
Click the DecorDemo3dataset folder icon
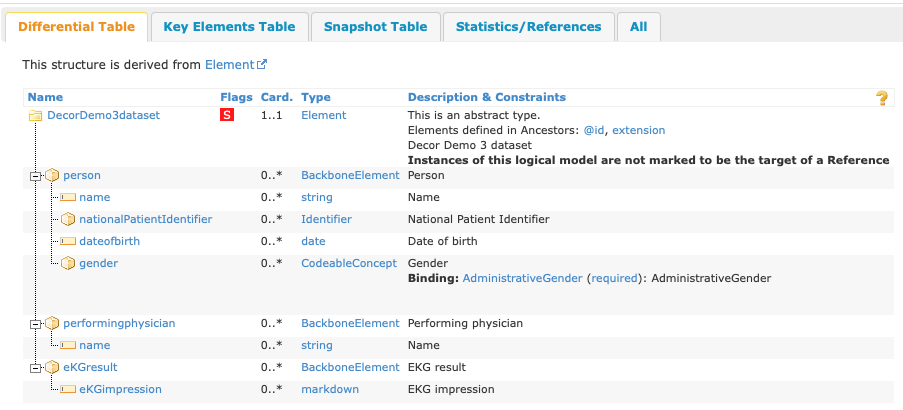click(35, 116)
